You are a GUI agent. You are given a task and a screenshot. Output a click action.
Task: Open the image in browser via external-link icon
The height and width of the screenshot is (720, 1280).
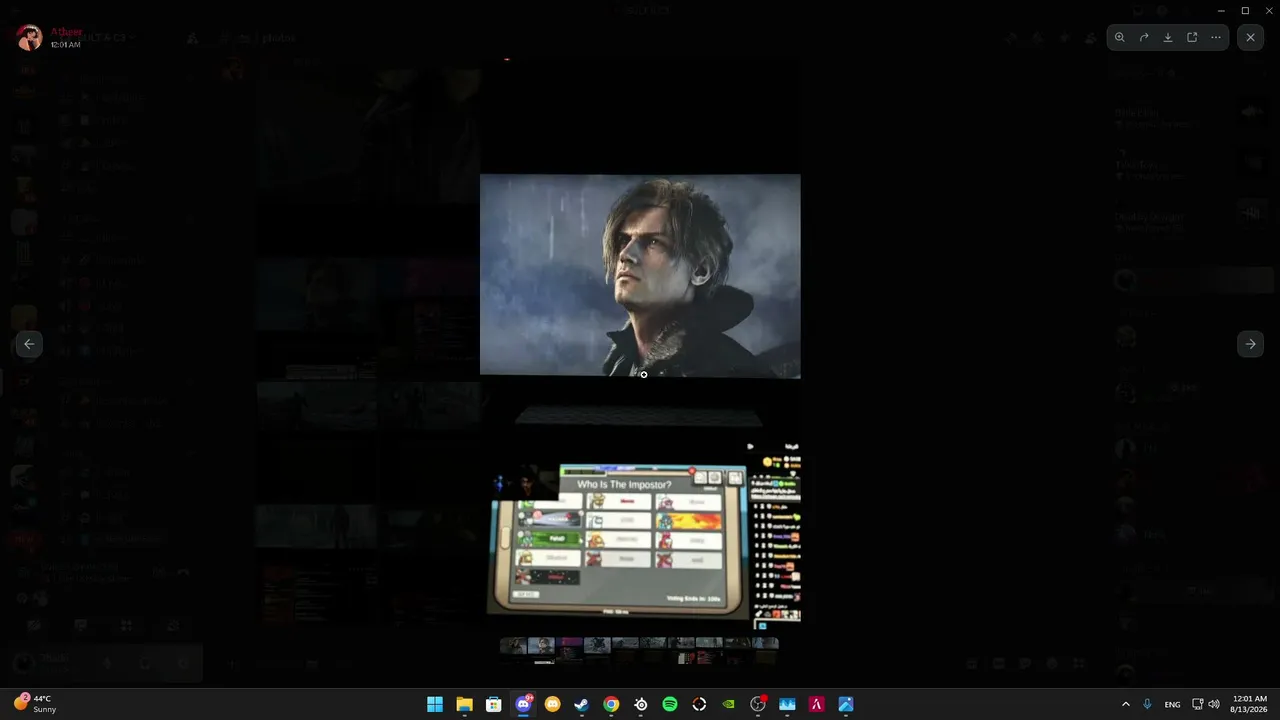[1192, 37]
